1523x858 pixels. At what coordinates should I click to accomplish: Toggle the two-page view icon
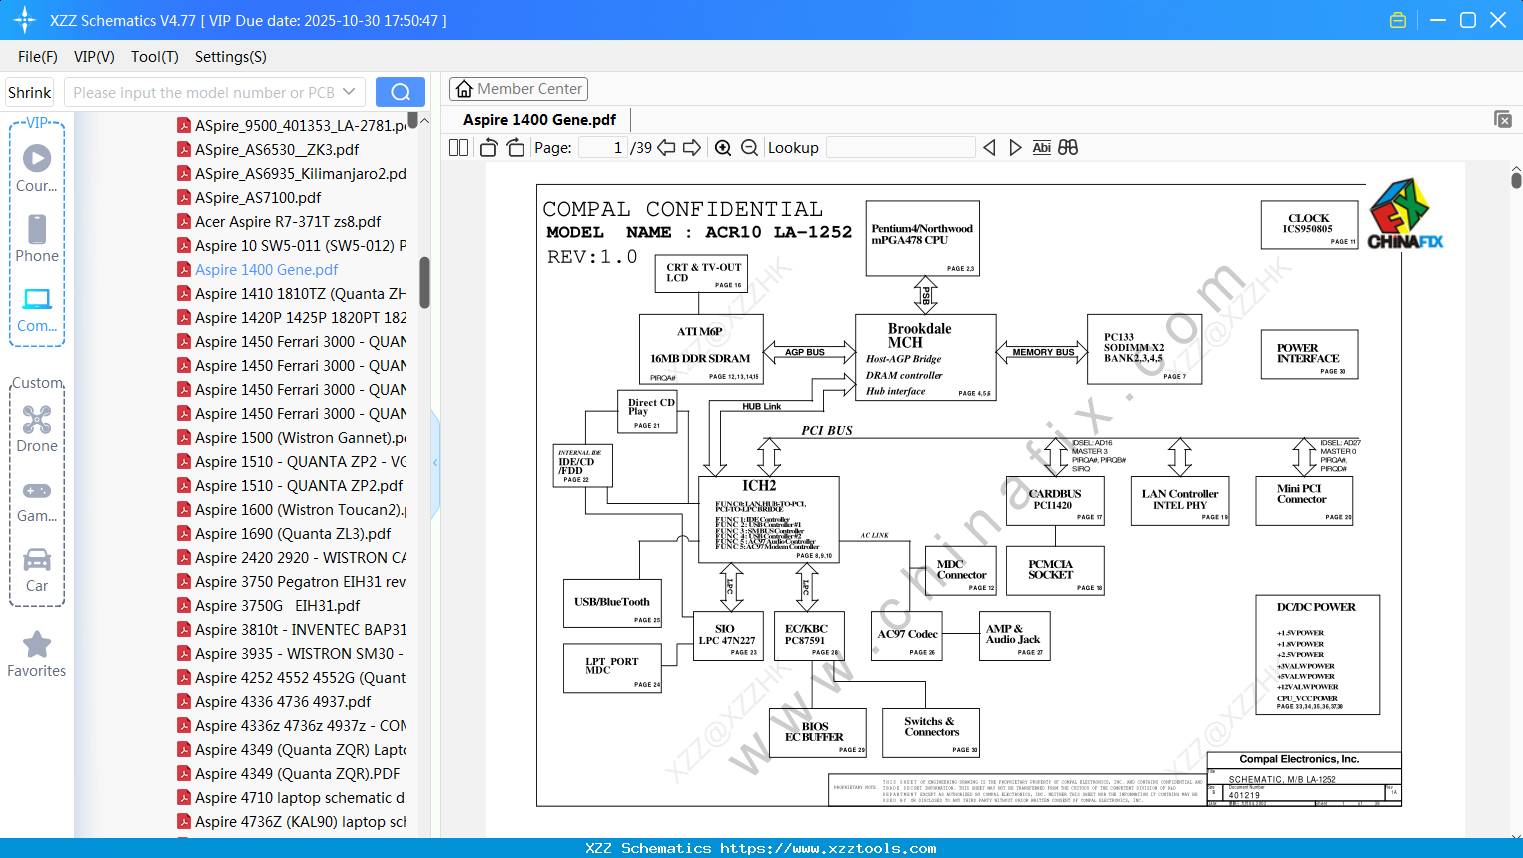(458, 148)
